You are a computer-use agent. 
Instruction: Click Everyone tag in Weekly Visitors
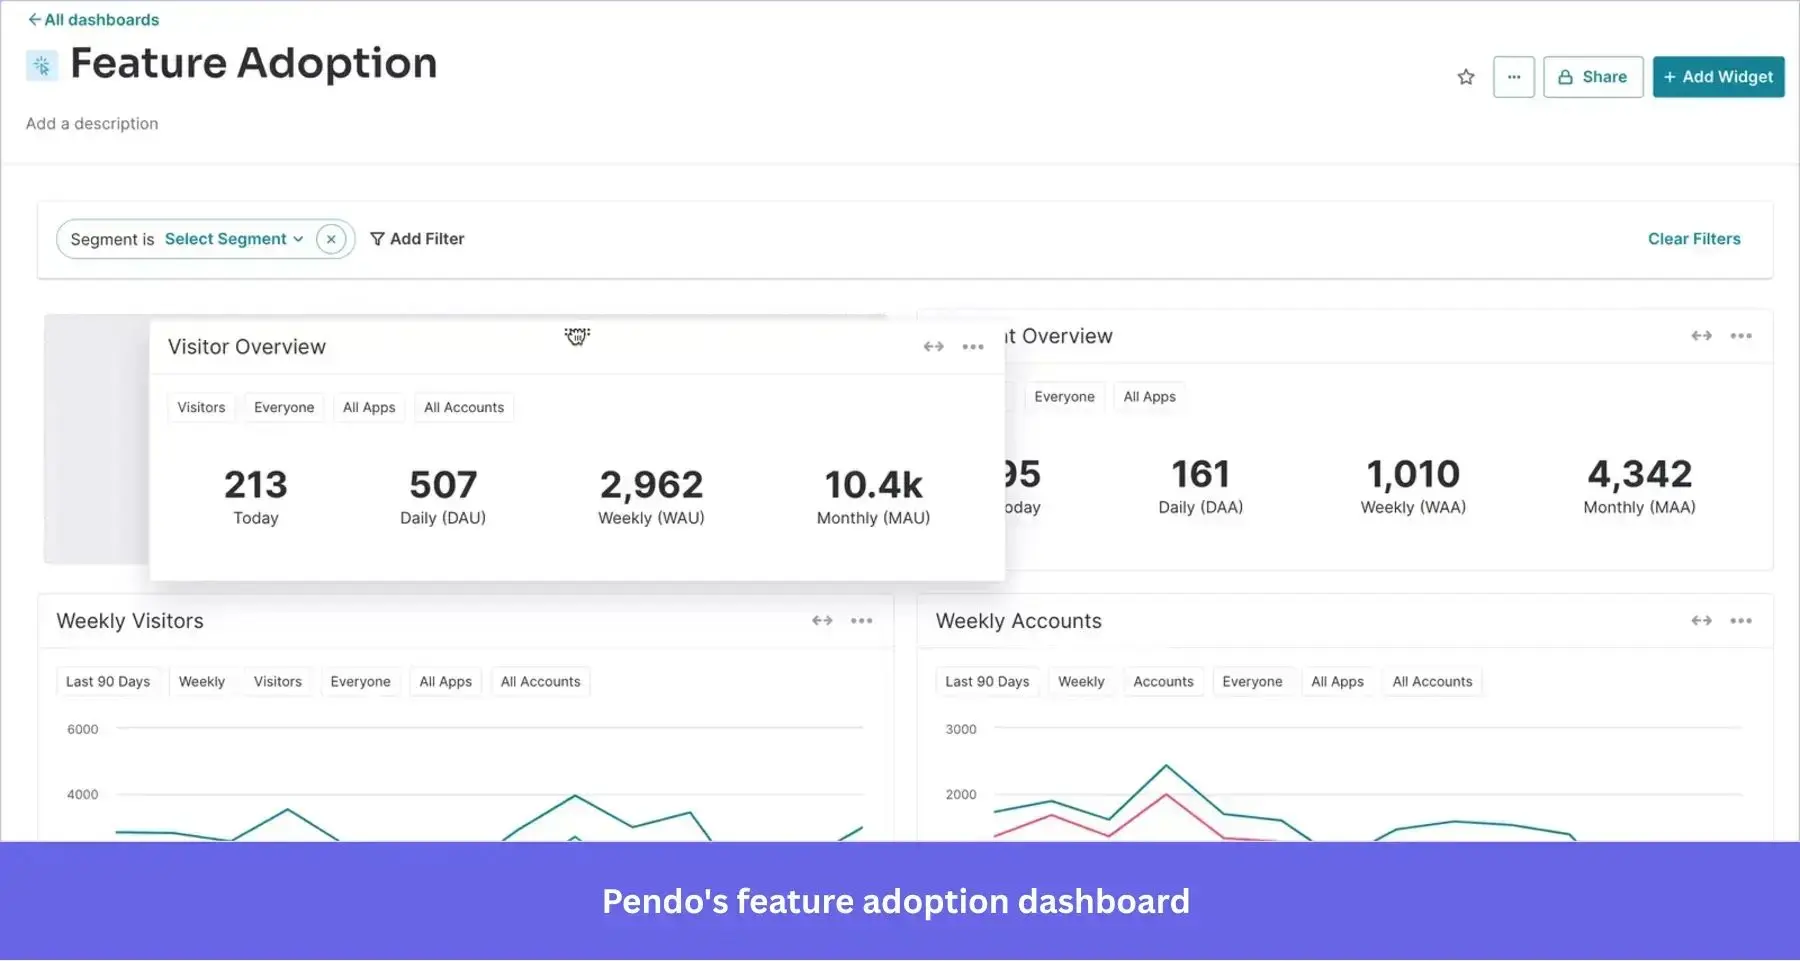pos(361,682)
